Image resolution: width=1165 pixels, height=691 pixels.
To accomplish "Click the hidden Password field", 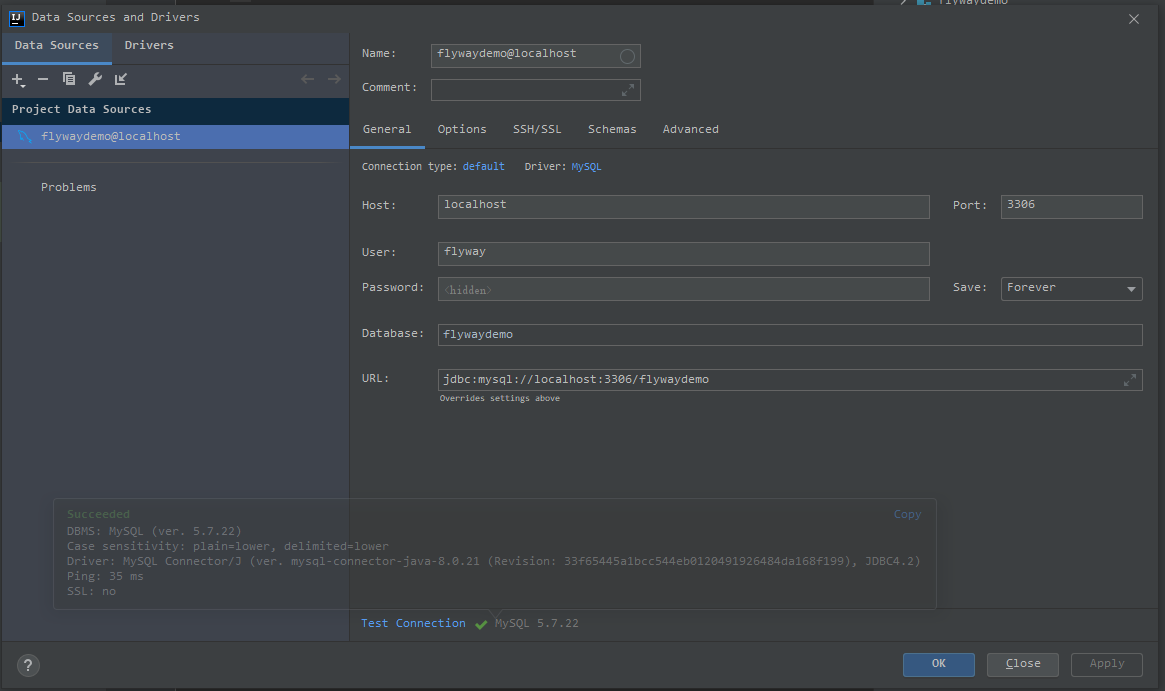I will 684,289.
